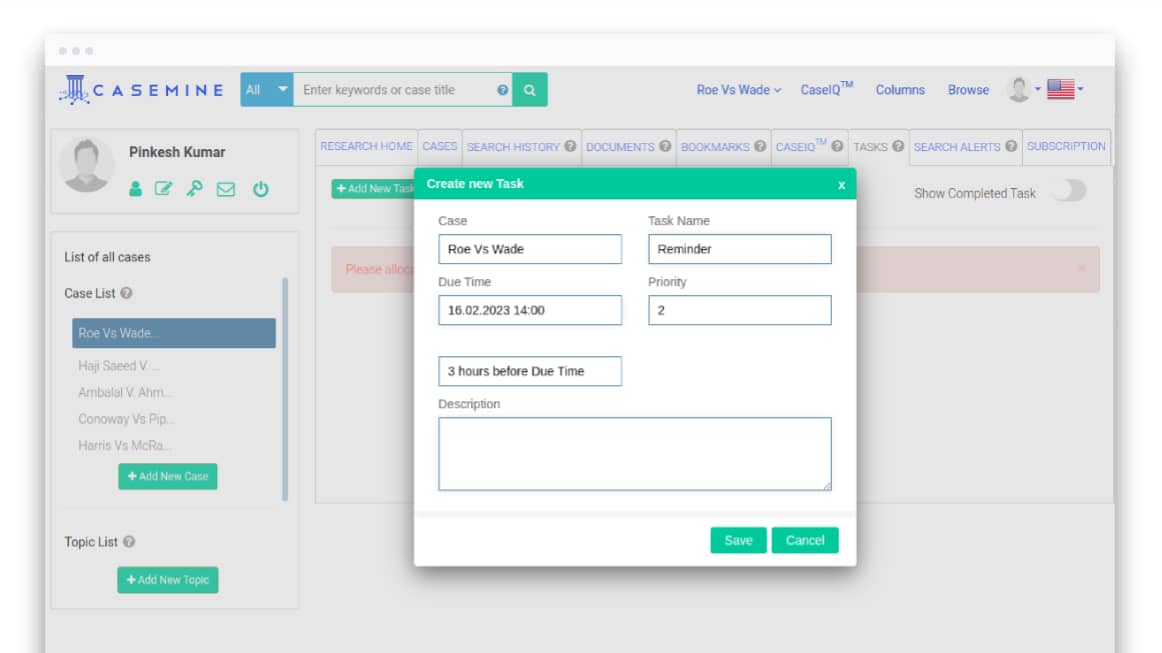Open the envelope mail icon
Viewport: 1162px width, 653px height.
(226, 189)
